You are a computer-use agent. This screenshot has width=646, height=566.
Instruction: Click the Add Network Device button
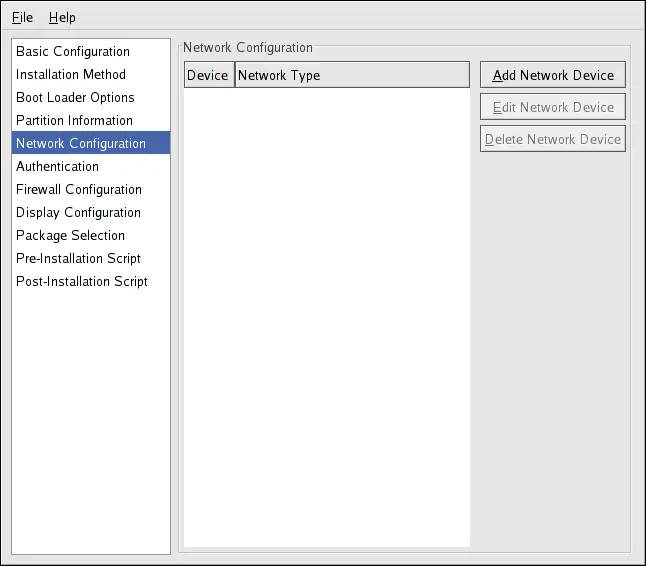553,75
